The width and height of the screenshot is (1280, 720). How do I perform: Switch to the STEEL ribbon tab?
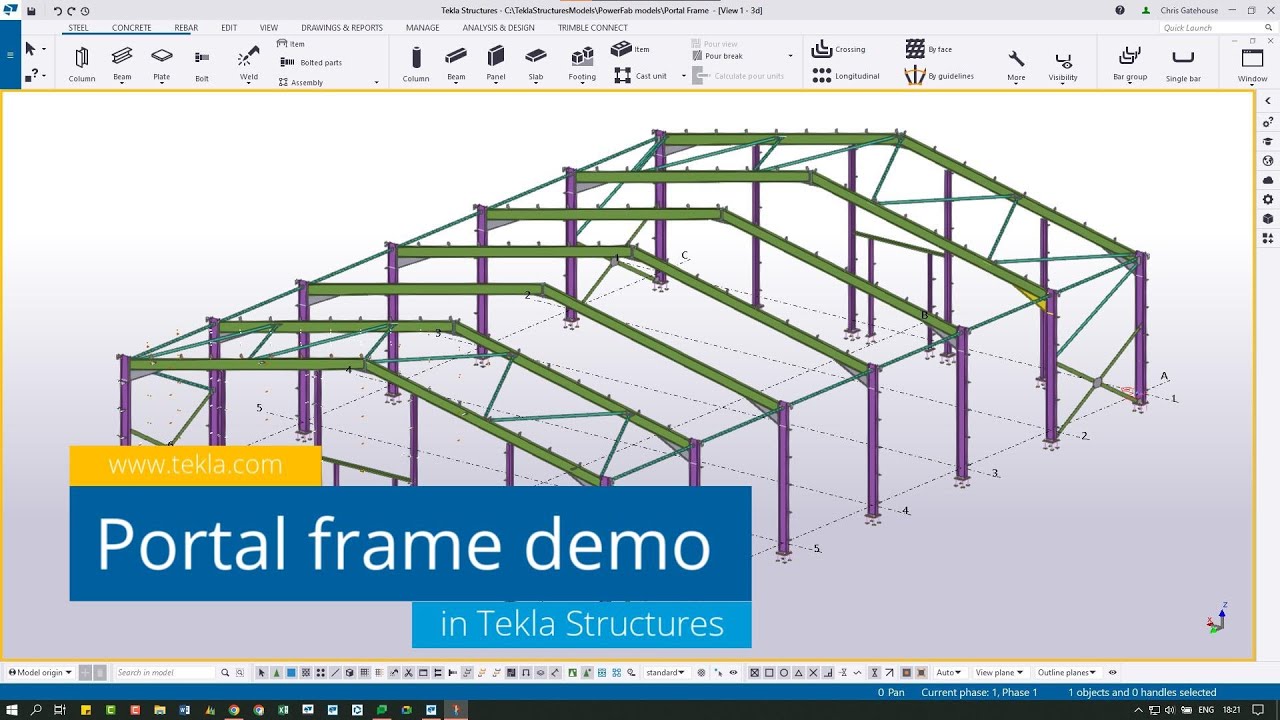[x=78, y=28]
